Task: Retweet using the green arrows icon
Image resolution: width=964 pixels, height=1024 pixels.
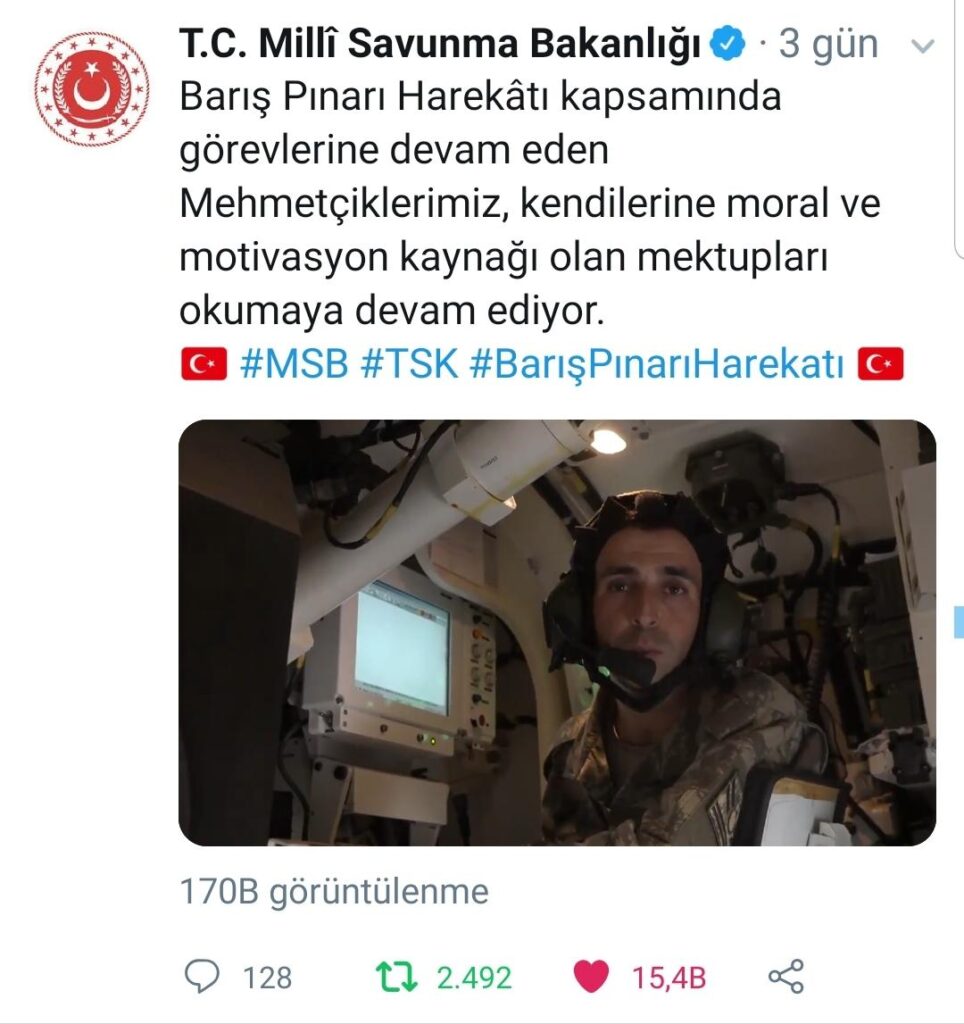Action: click(x=396, y=977)
